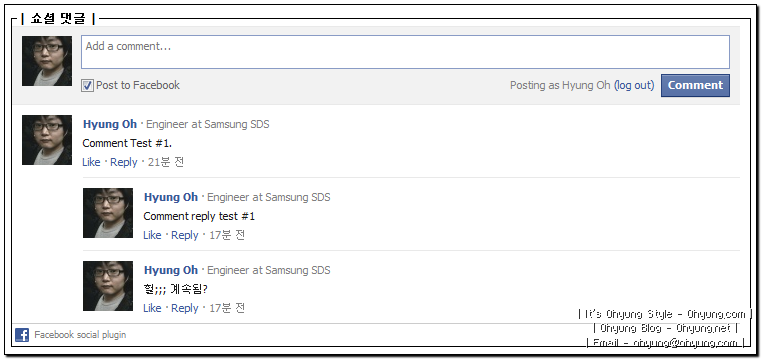Like the last Korean reply comment
The height and width of the screenshot is (360, 762).
coord(152,308)
